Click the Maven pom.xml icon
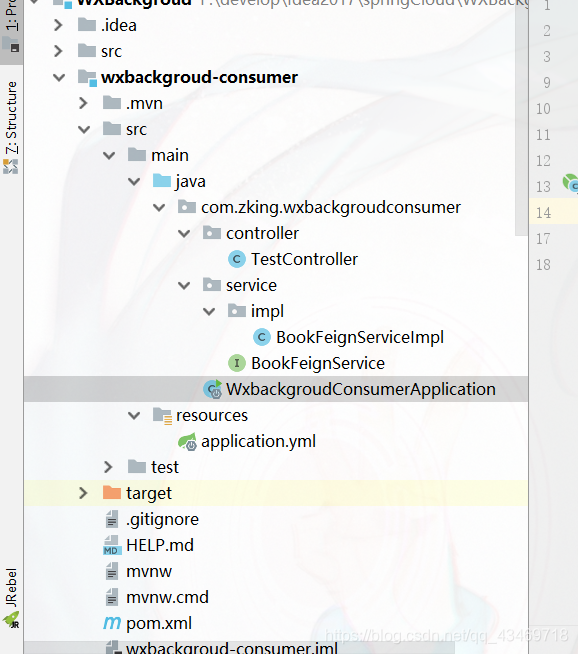 coord(112,623)
